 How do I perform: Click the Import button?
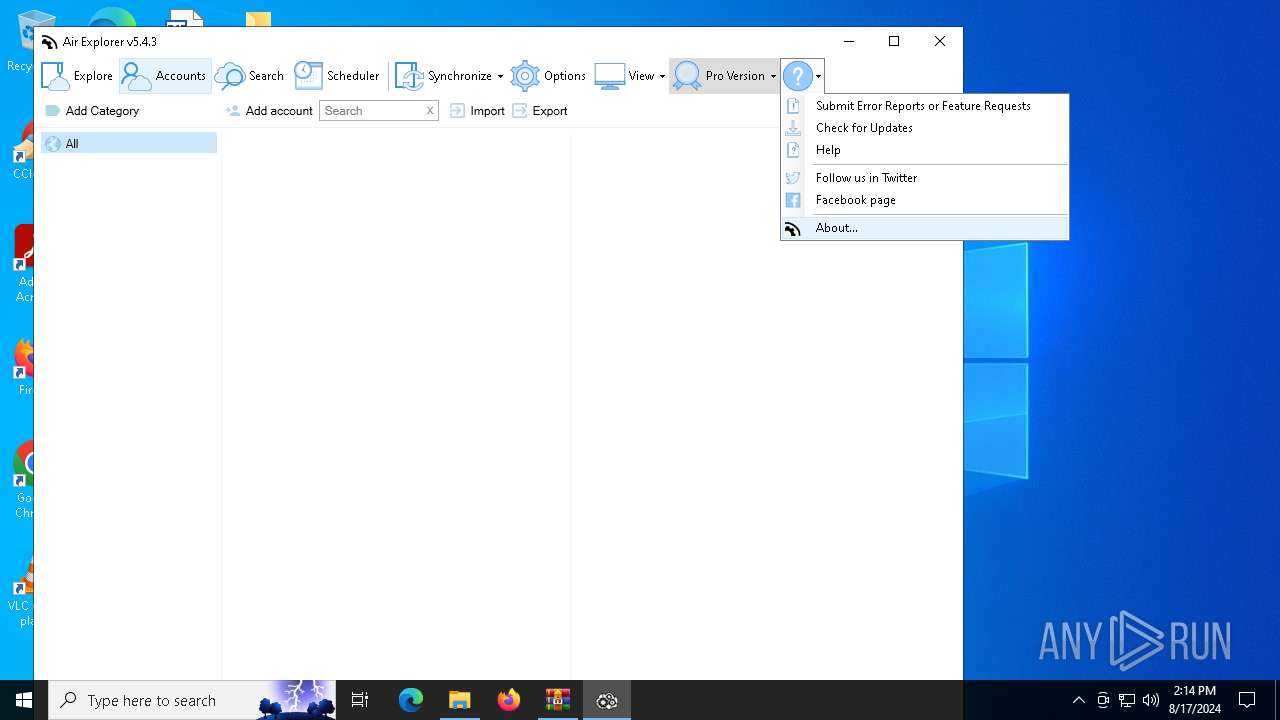[x=477, y=111]
